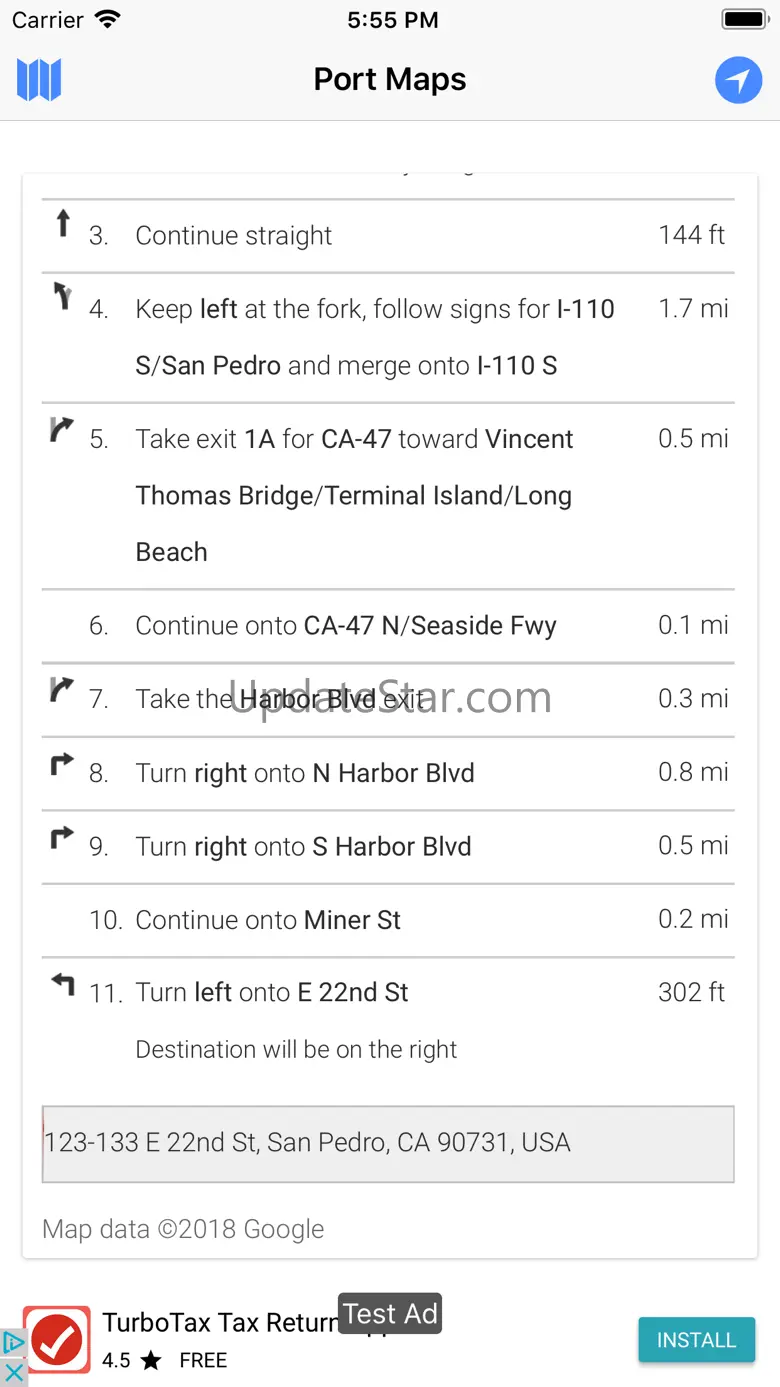
Task: Click the TurboTax Tax Return ad title
Action: (220, 1323)
